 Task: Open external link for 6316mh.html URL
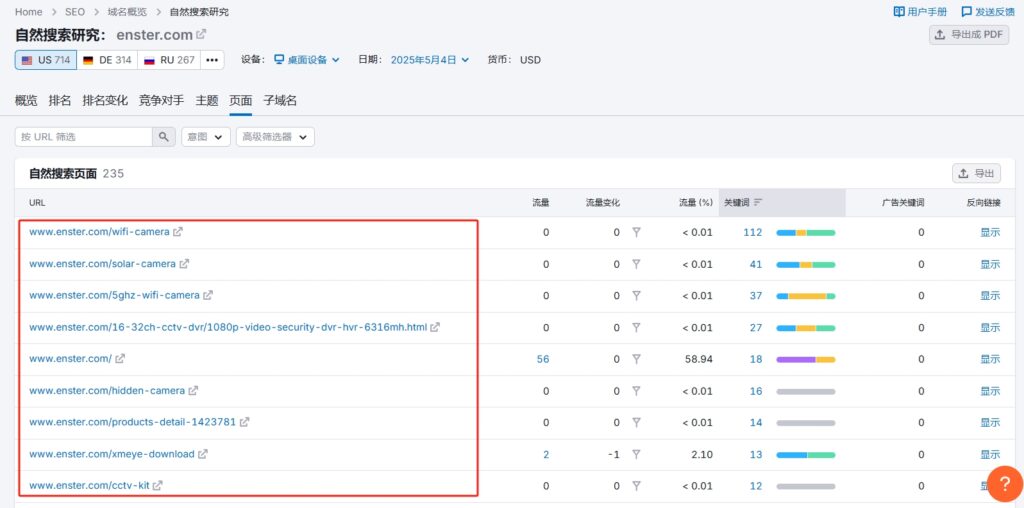(435, 327)
